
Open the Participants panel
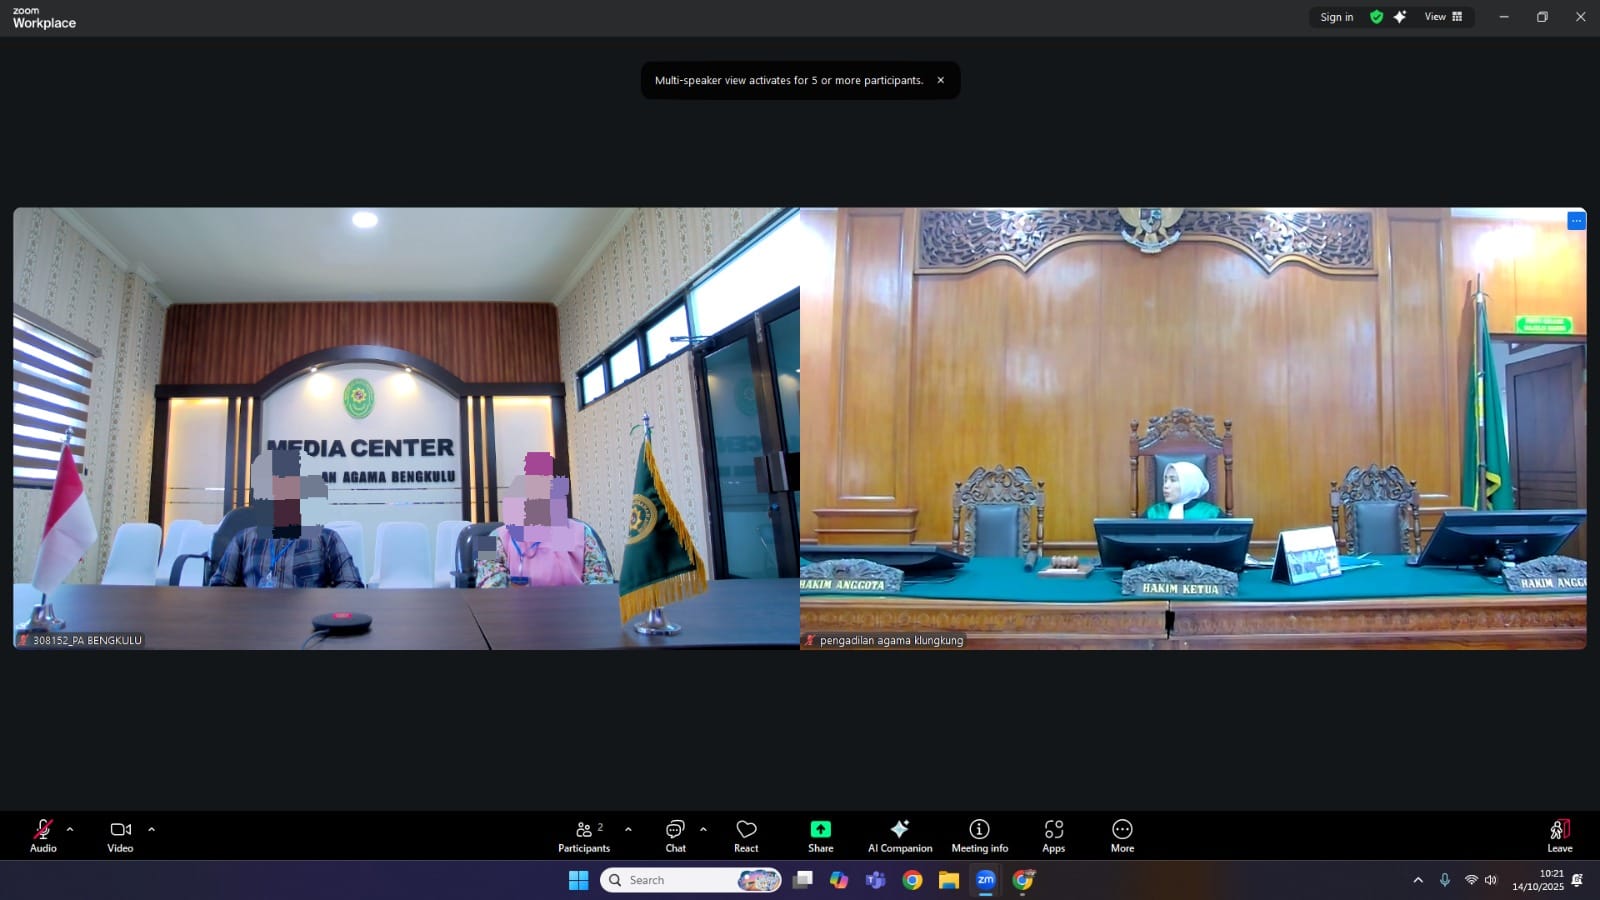coord(584,835)
